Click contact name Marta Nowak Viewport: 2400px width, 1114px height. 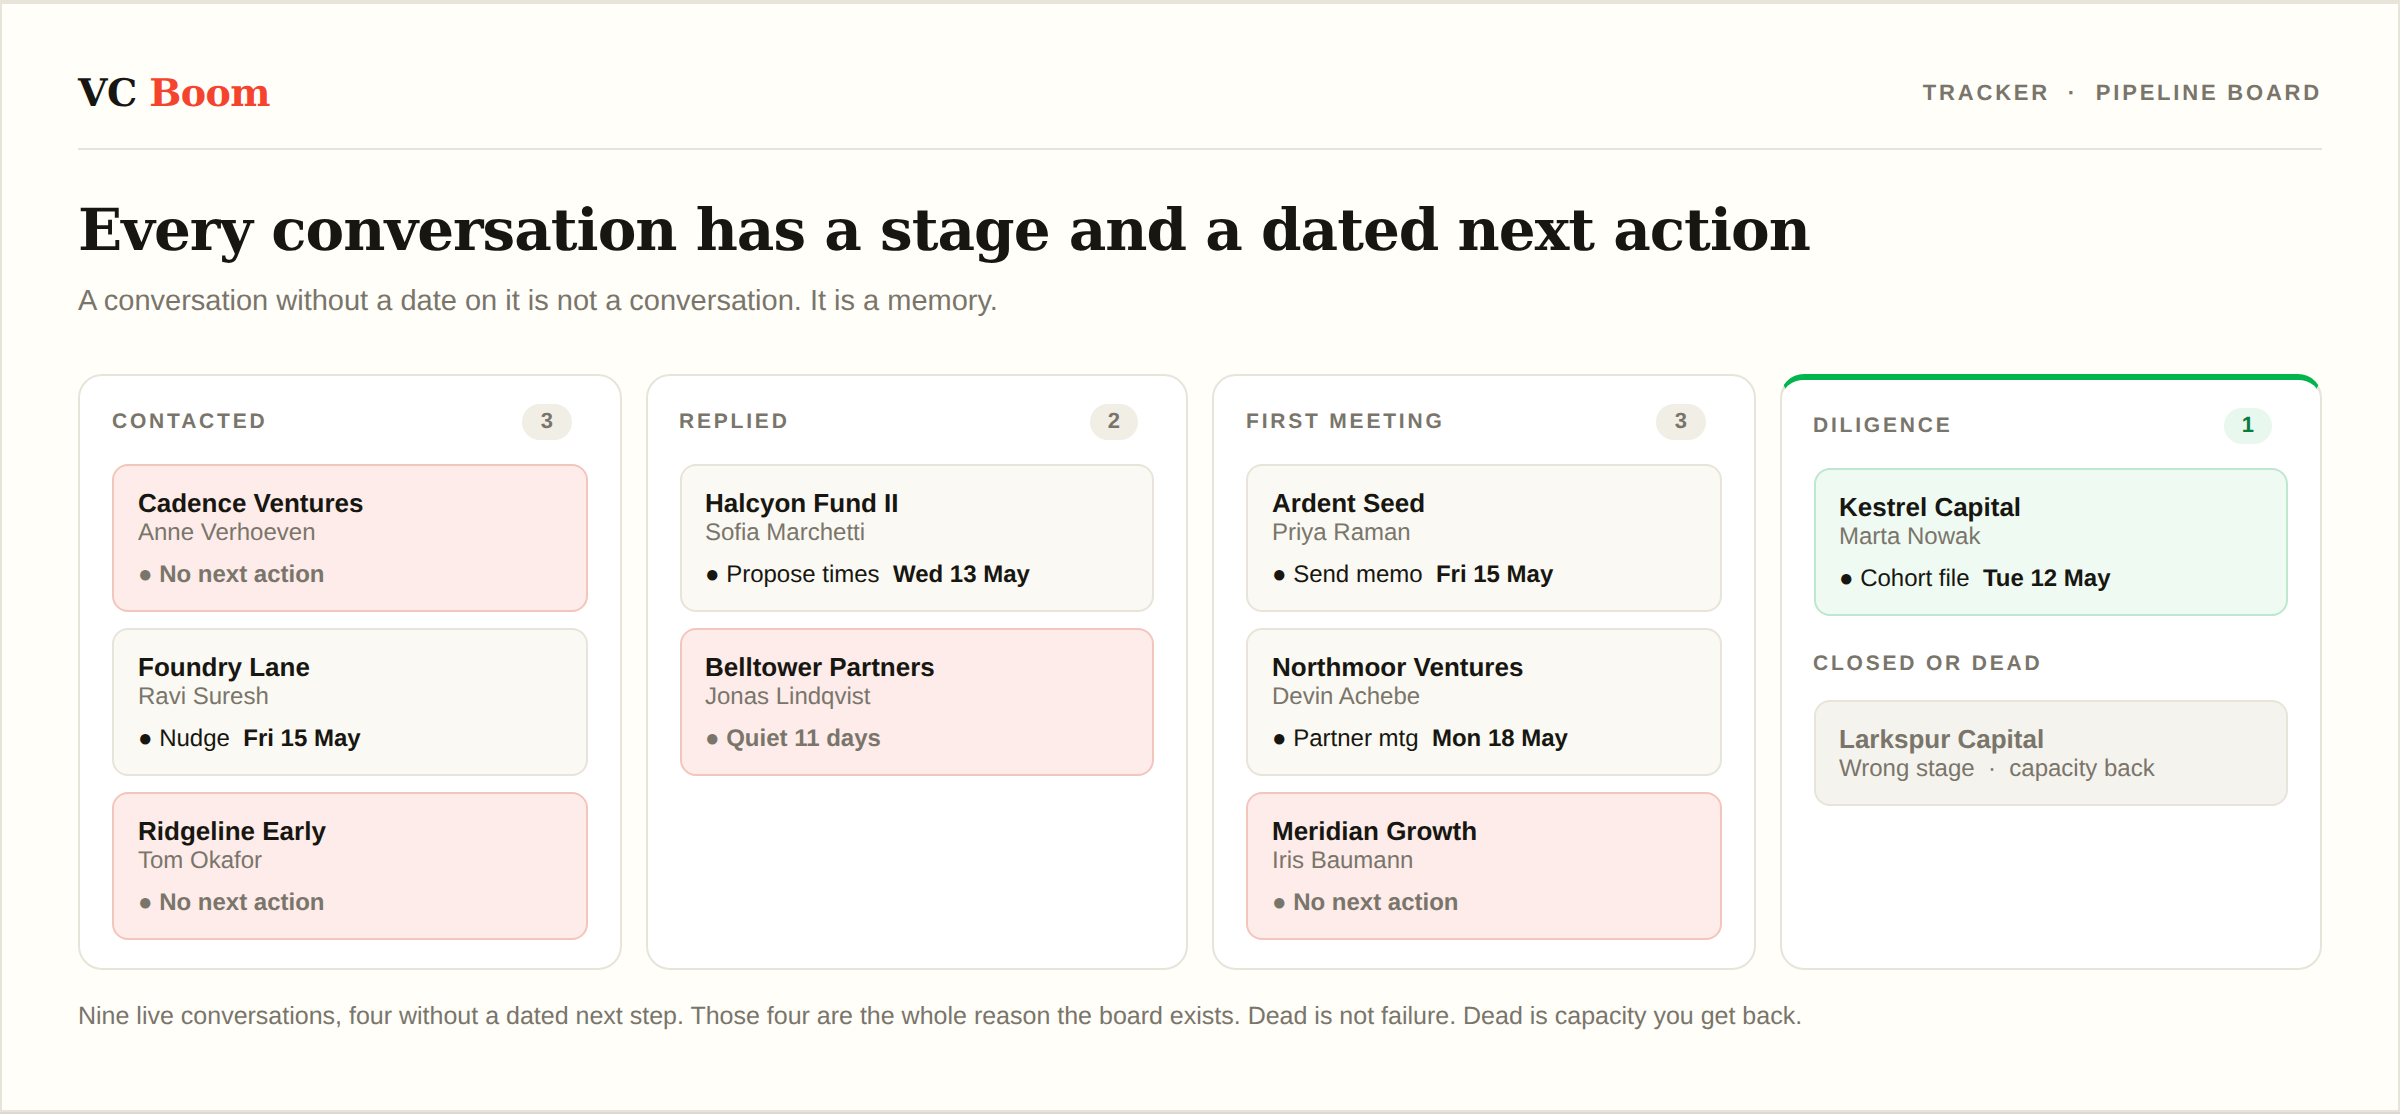coord(1910,536)
